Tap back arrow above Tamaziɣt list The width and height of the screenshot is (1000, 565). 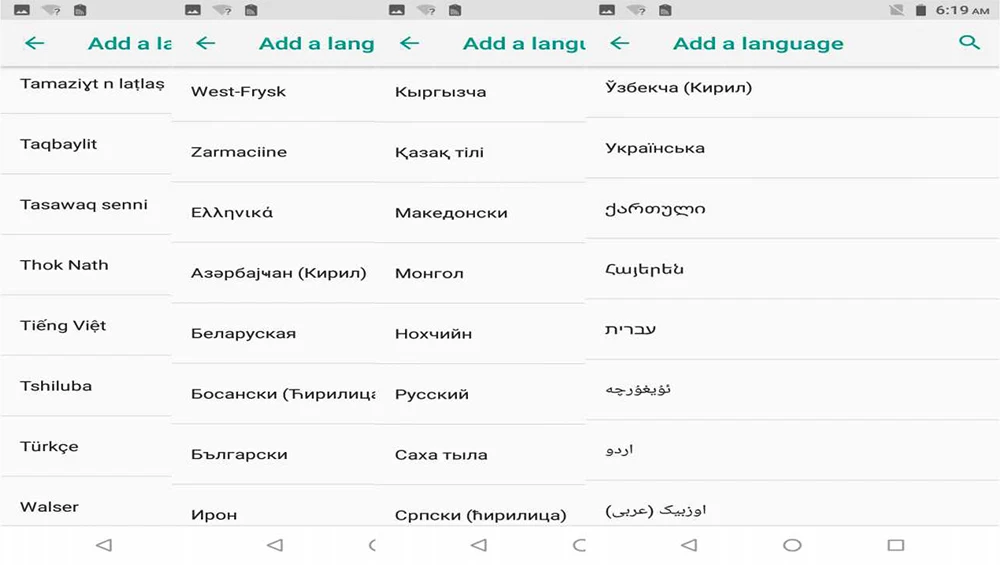pos(34,43)
